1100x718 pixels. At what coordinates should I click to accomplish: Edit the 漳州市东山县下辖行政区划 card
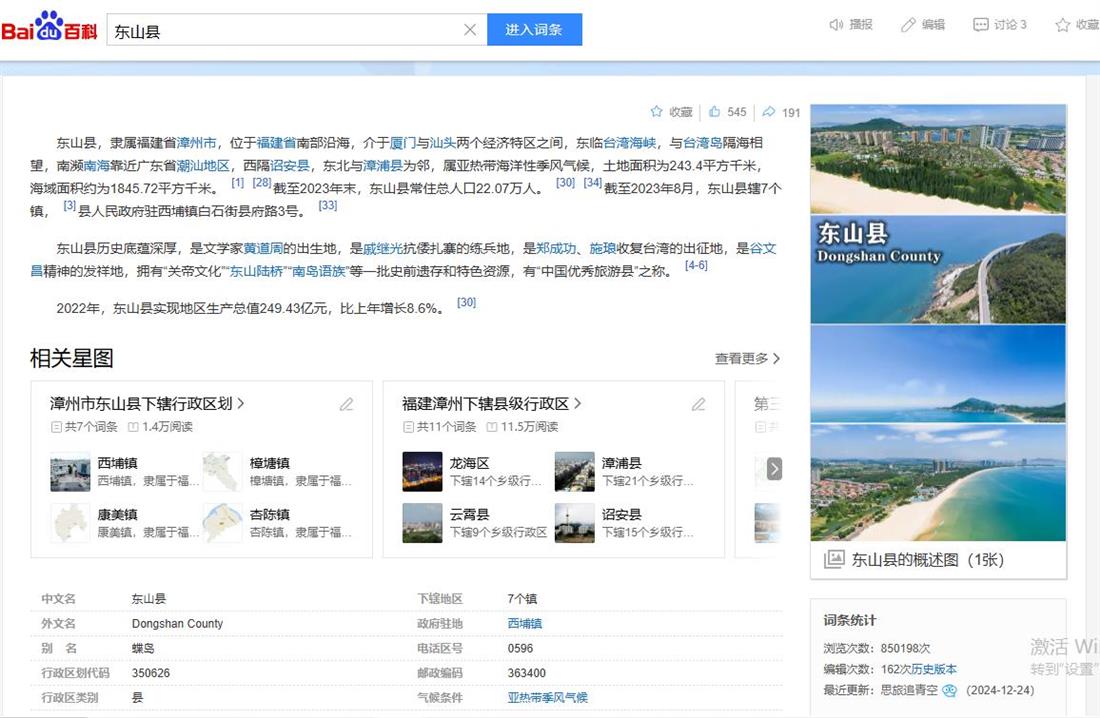pos(347,404)
